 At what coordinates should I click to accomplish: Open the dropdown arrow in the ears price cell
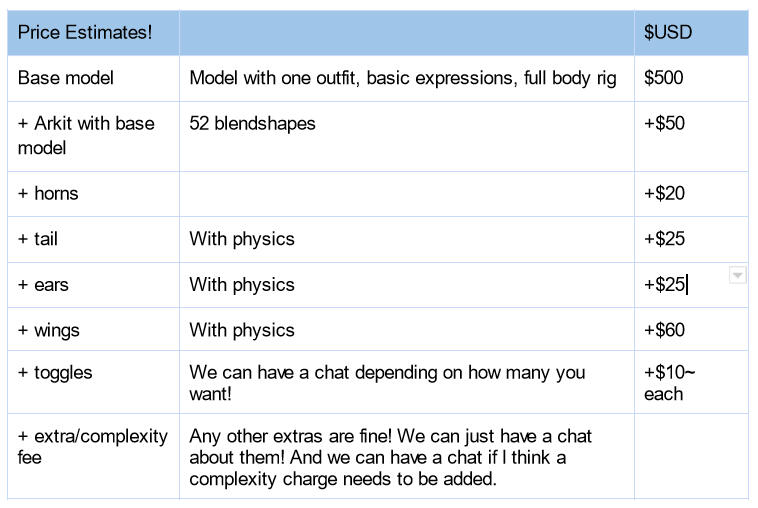738,275
